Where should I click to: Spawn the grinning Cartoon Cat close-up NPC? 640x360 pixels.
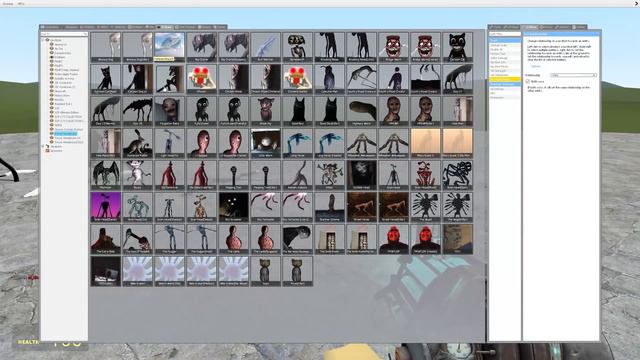tap(457, 47)
